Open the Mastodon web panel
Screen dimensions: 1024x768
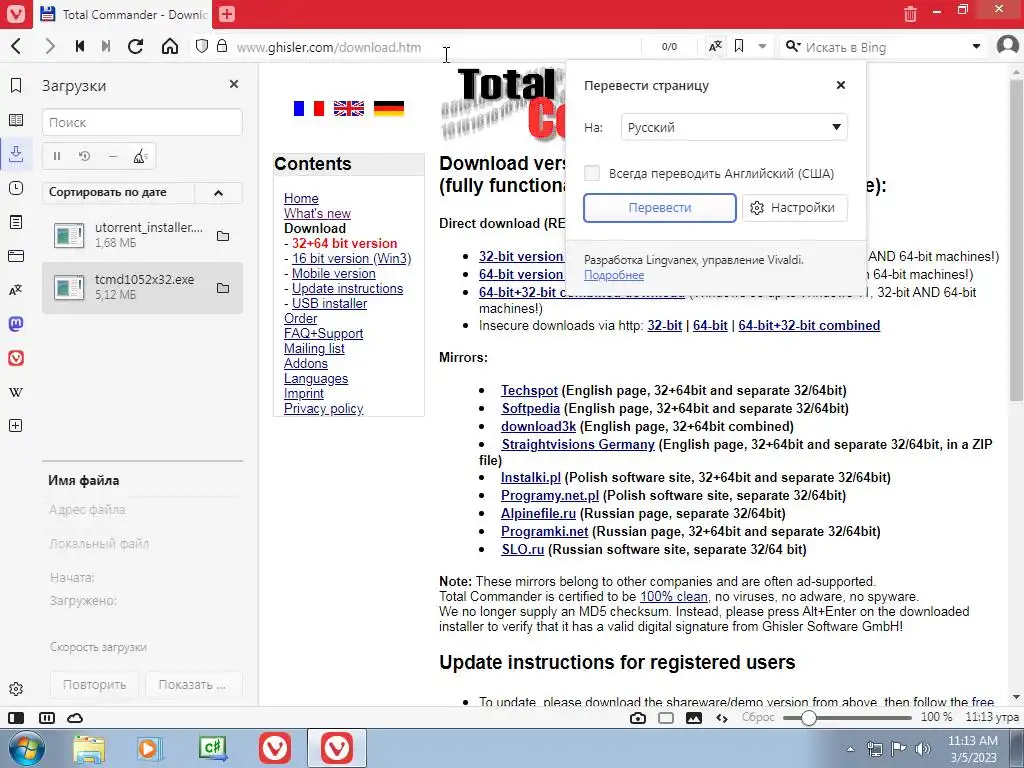(16, 324)
